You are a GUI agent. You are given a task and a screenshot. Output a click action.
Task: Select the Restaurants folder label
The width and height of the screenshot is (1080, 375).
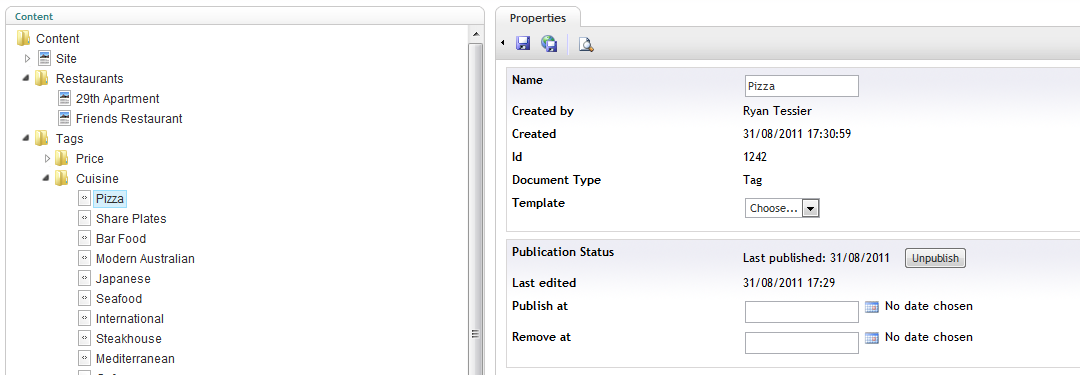(90, 79)
